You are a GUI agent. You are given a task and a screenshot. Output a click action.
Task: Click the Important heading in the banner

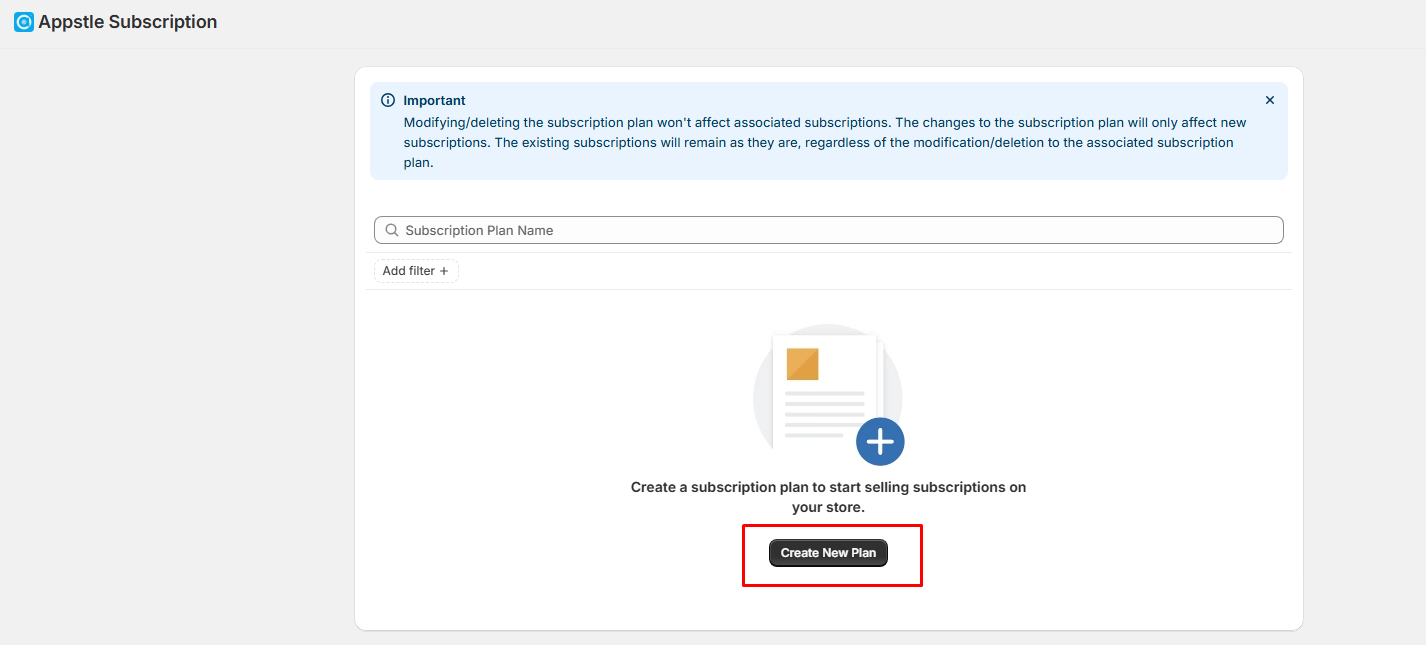point(434,101)
